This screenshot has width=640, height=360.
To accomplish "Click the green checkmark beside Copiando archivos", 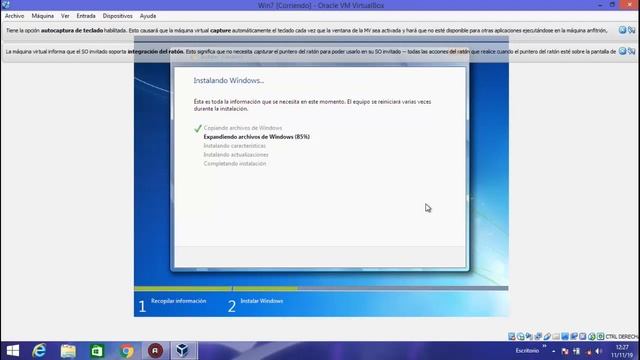I will 198,128.
